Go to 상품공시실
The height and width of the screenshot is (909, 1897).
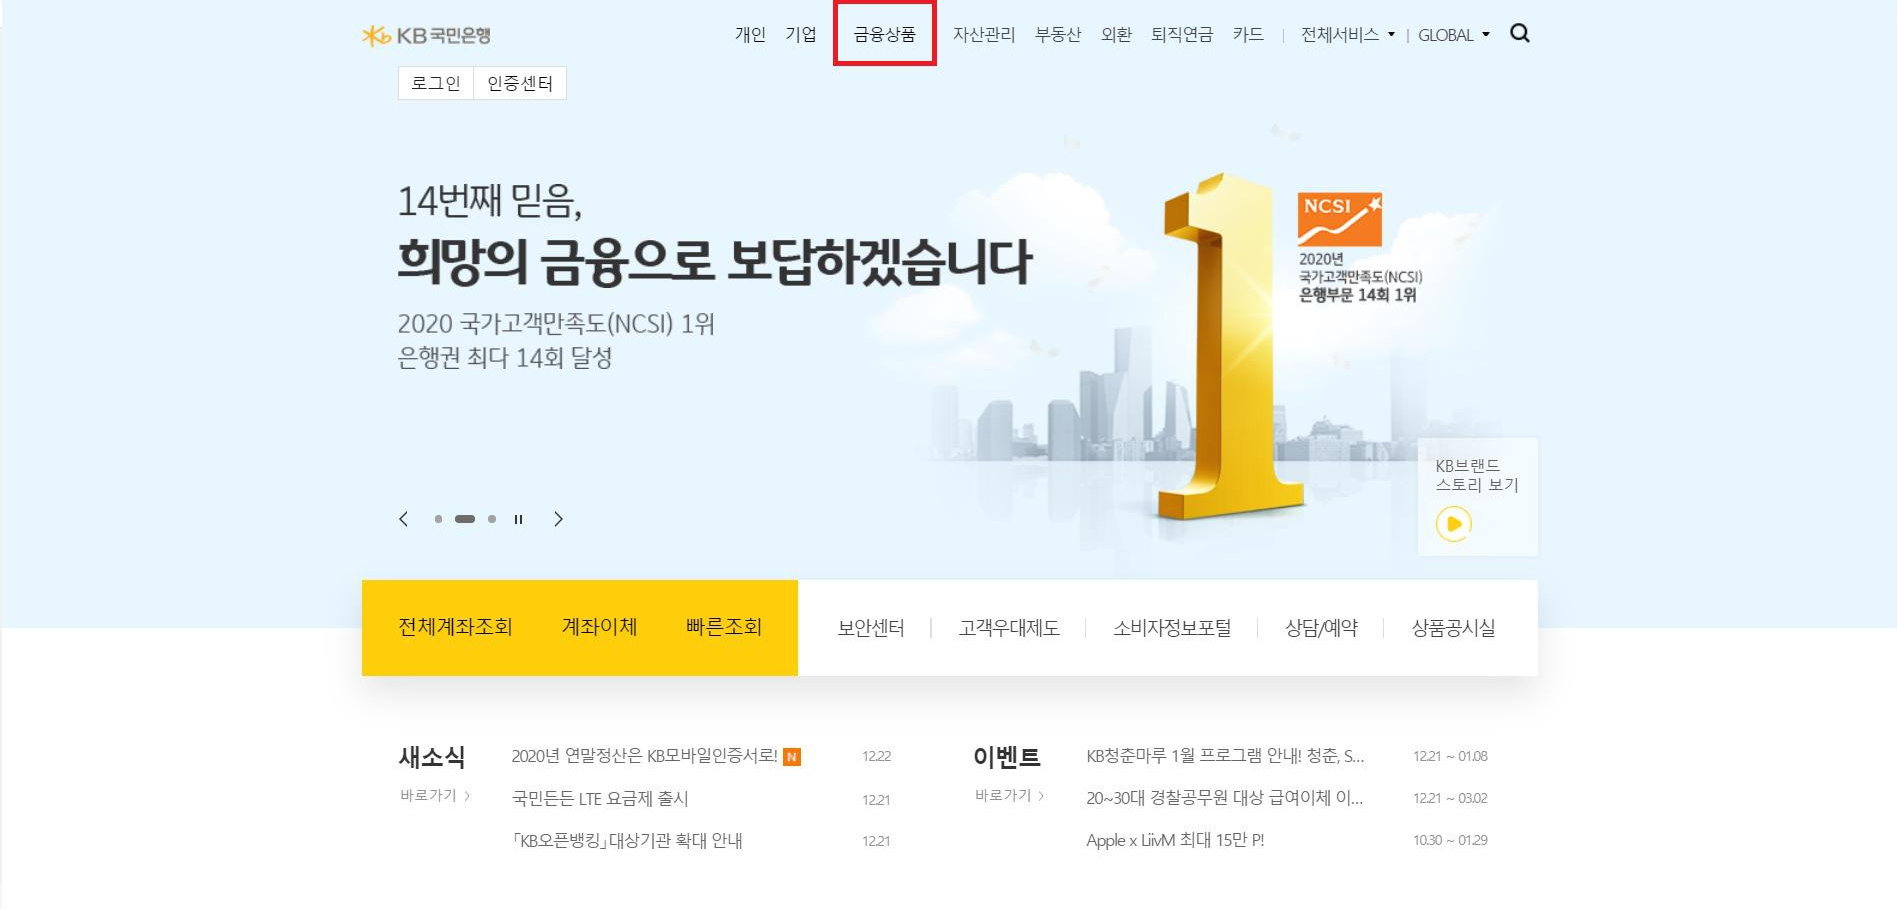point(1453,628)
